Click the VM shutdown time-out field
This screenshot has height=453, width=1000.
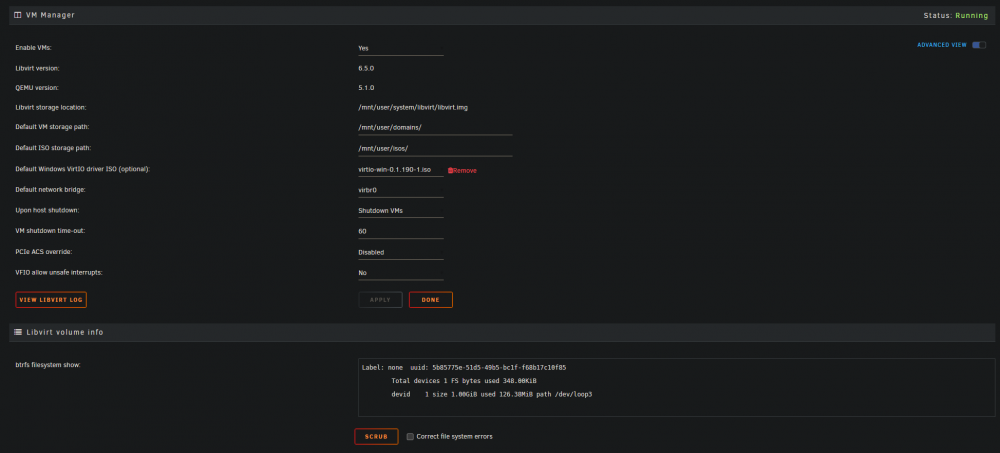click(401, 232)
